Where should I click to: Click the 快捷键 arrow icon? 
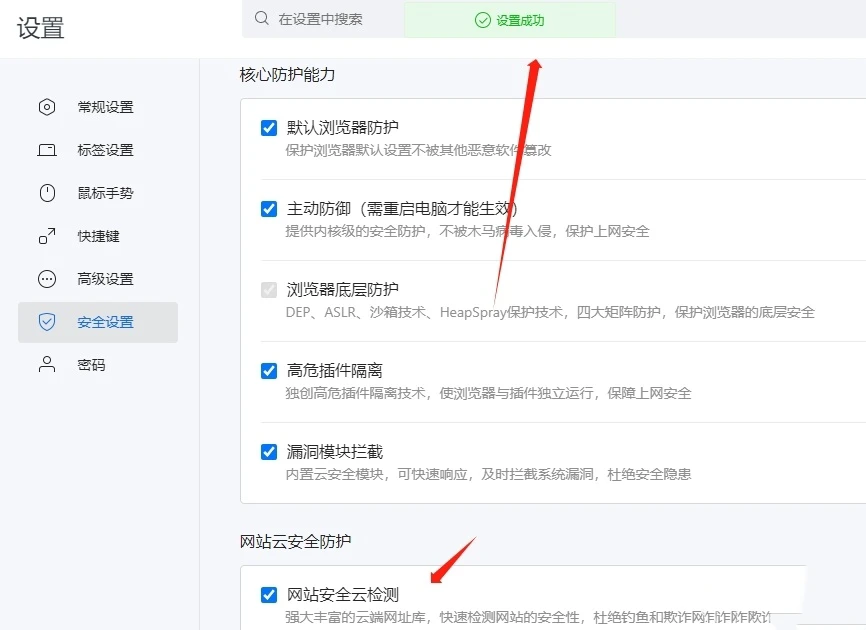click(47, 236)
